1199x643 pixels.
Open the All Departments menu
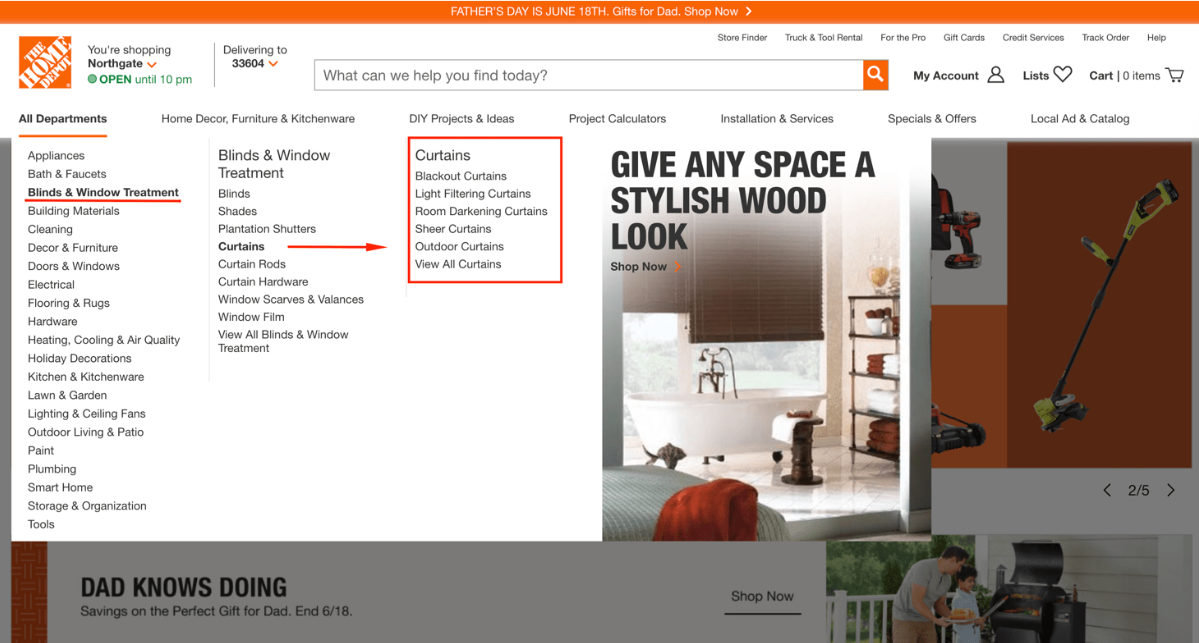coord(63,118)
